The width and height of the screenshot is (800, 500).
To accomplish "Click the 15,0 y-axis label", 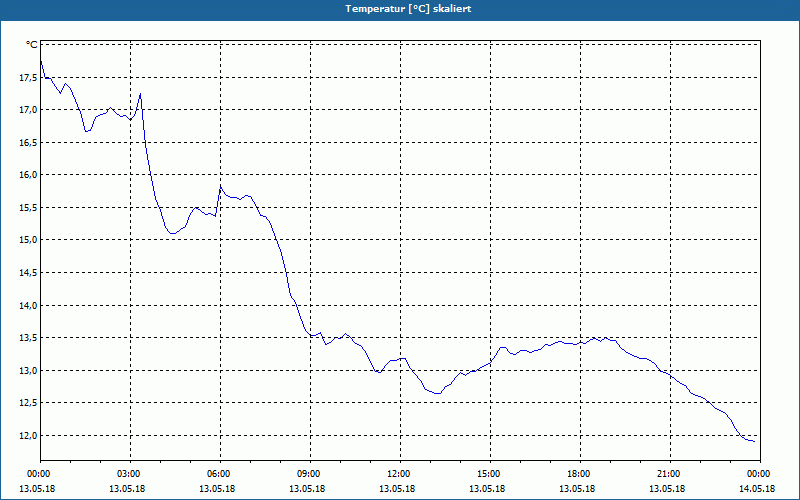I will [x=28, y=240].
